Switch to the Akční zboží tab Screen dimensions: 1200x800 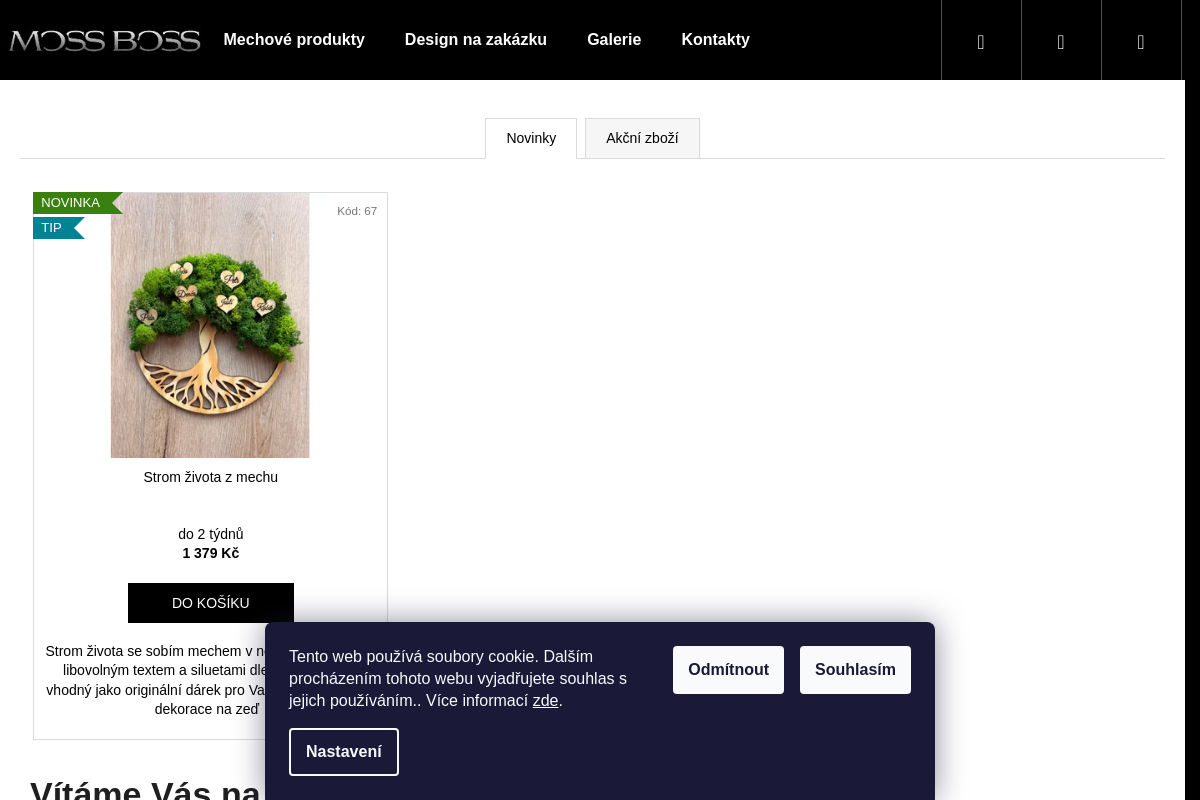[642, 138]
